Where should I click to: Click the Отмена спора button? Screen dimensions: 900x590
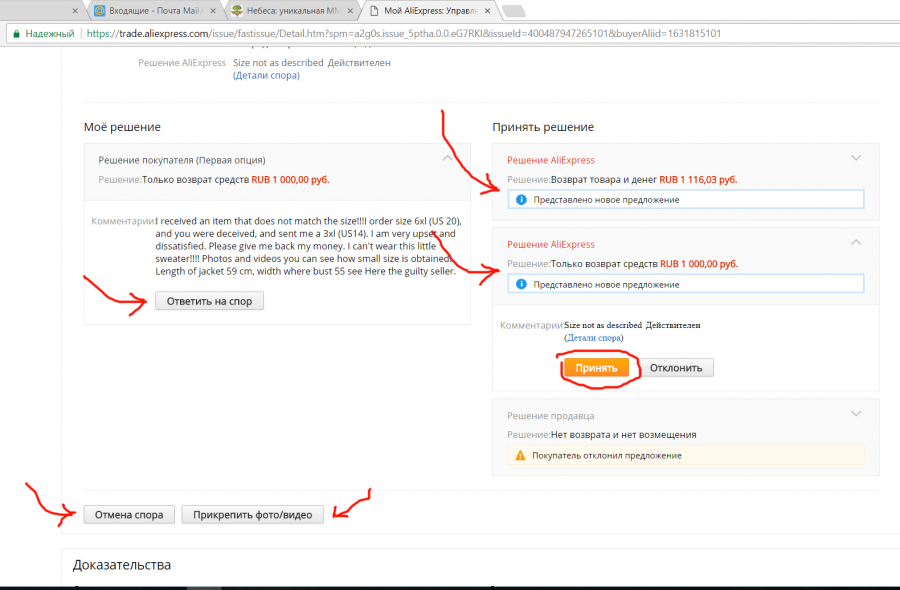[x=129, y=515]
